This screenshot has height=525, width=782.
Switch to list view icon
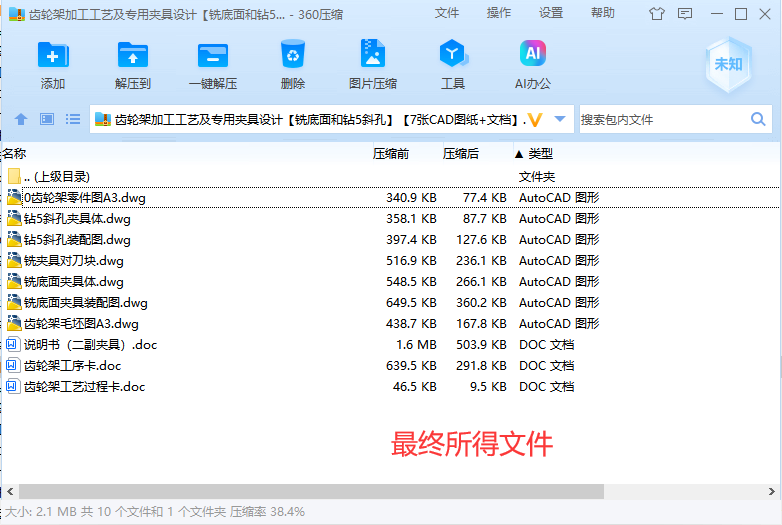click(73, 119)
